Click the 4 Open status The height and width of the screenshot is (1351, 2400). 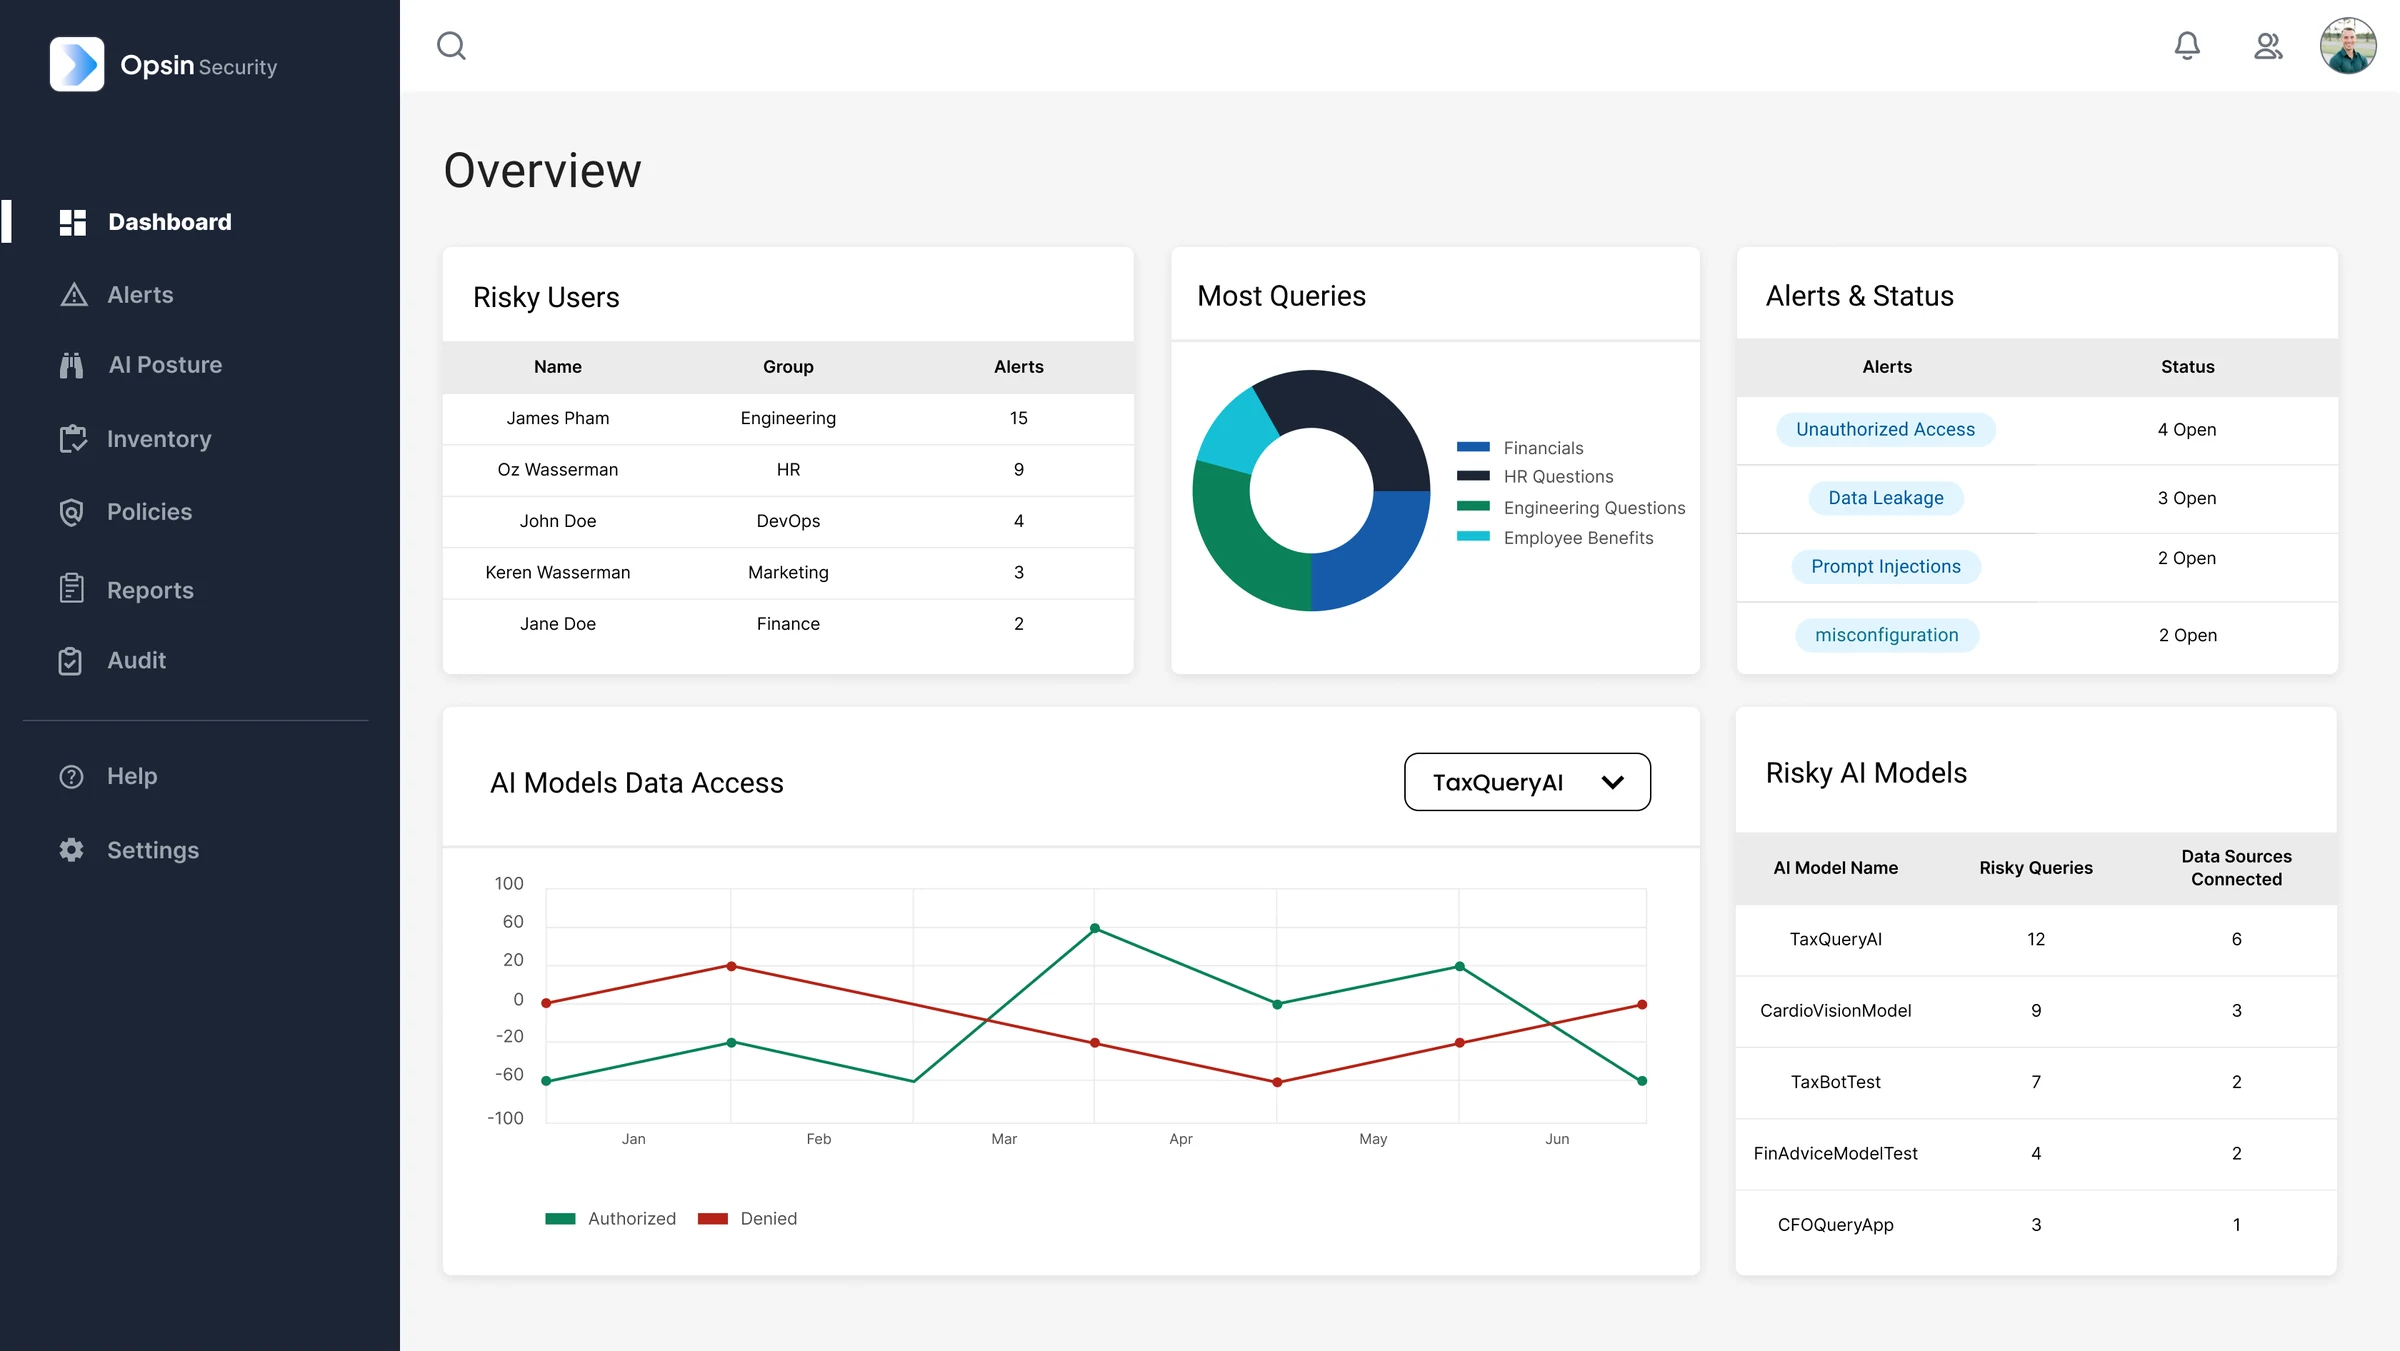point(2187,429)
